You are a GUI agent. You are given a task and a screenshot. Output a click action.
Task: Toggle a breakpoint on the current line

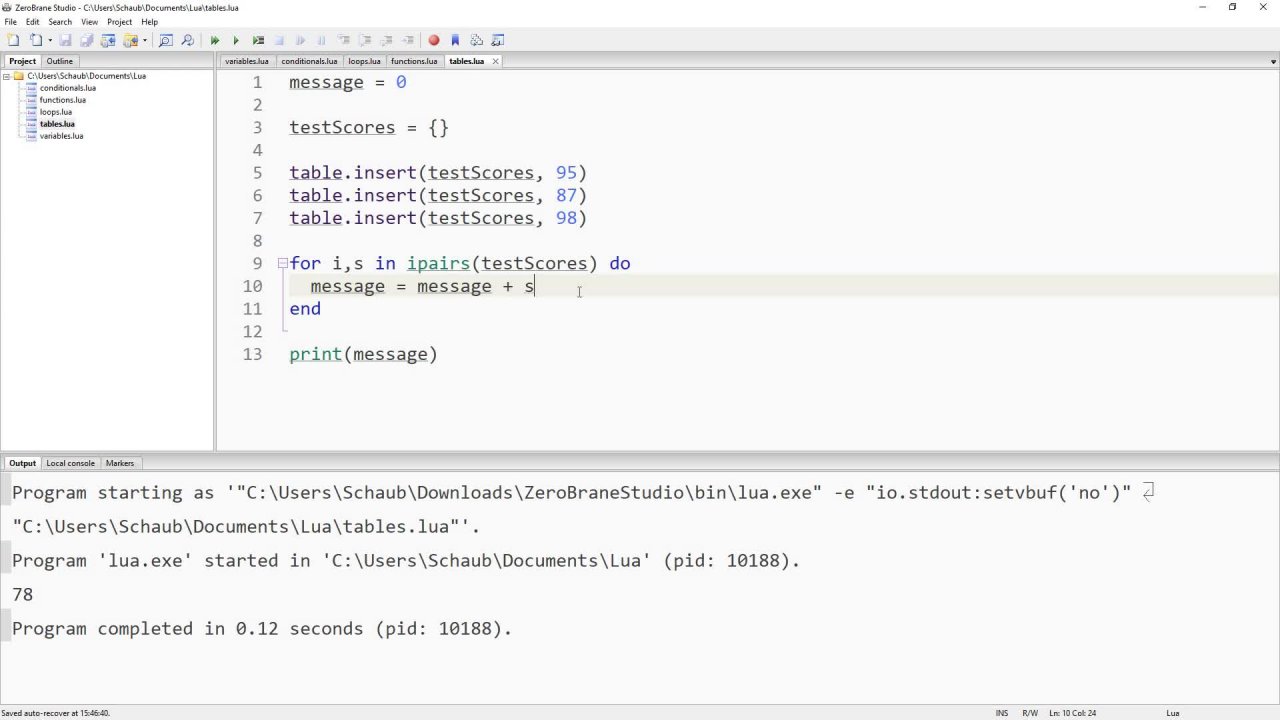click(x=434, y=40)
